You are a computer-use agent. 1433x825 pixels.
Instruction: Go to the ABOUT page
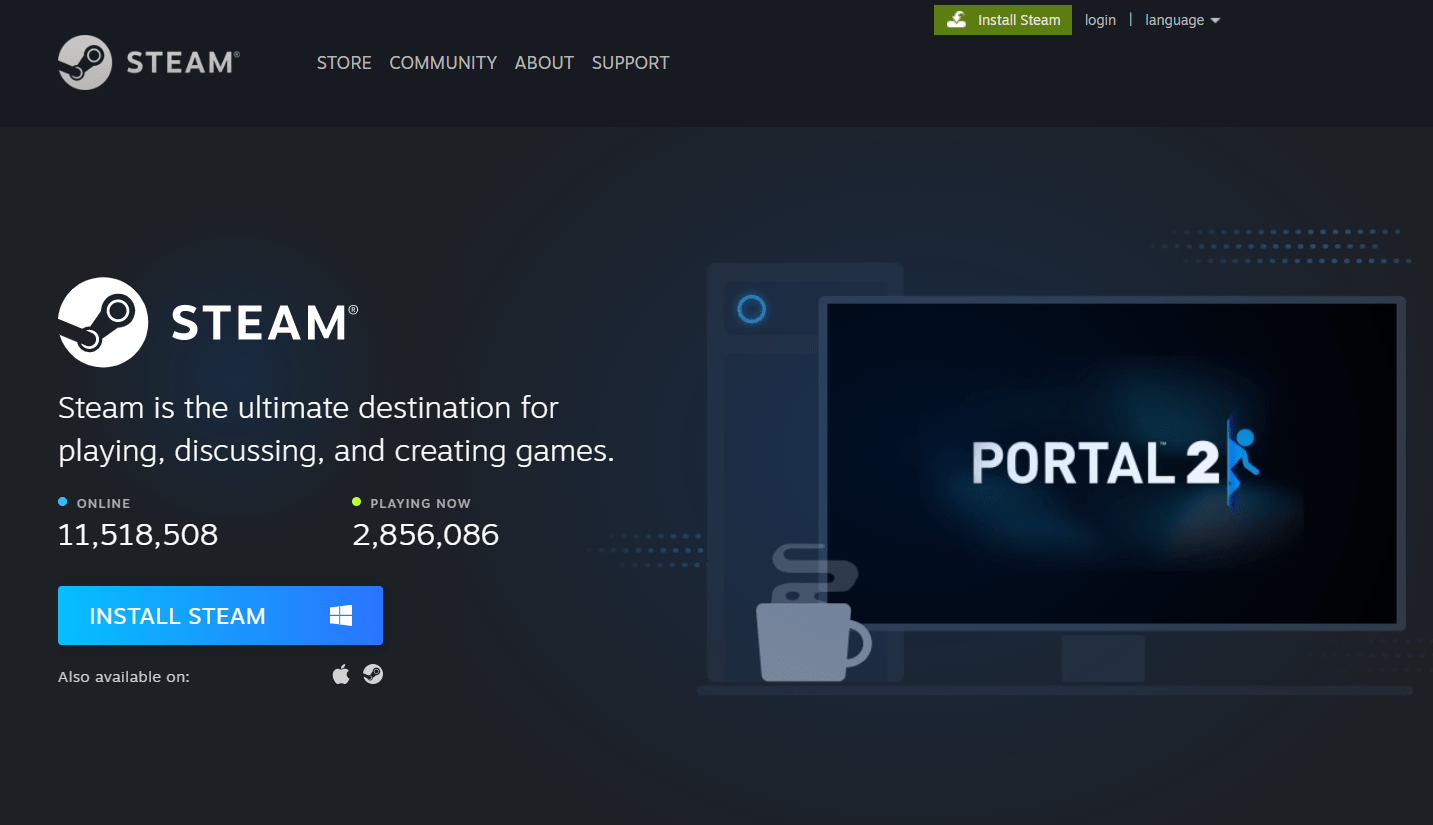coord(544,62)
